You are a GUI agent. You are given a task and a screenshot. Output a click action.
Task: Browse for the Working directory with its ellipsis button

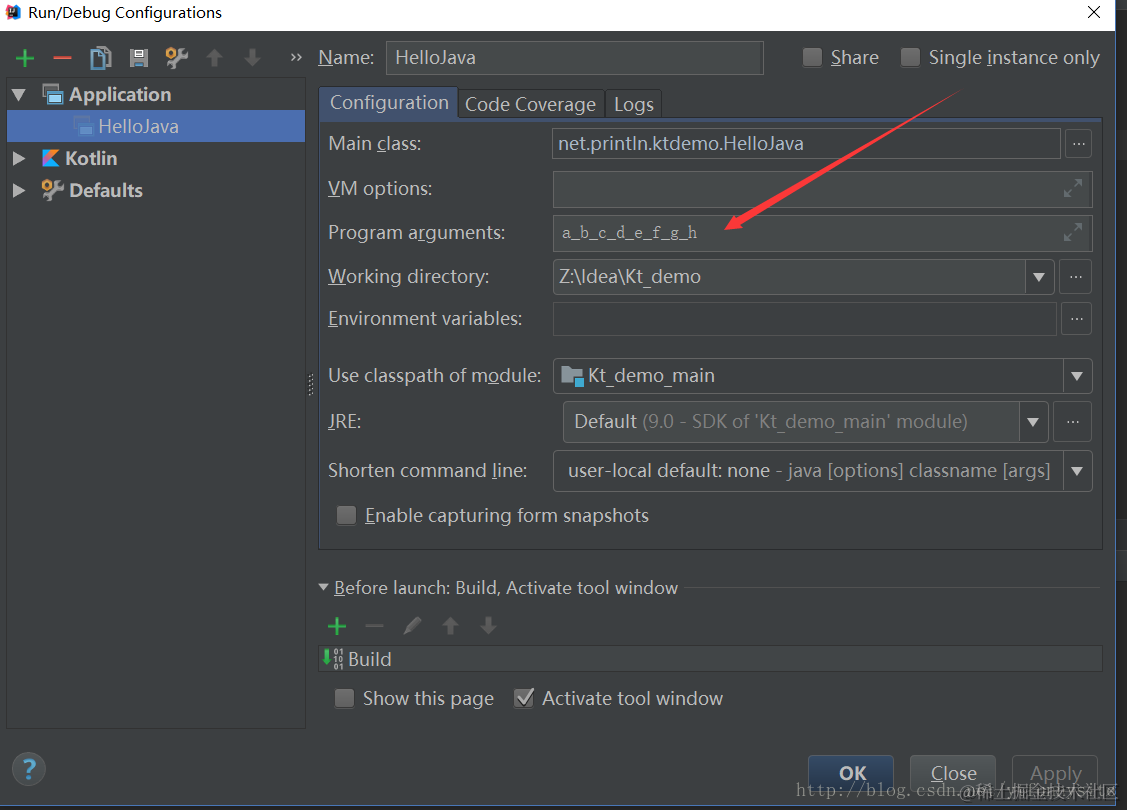click(x=1075, y=277)
